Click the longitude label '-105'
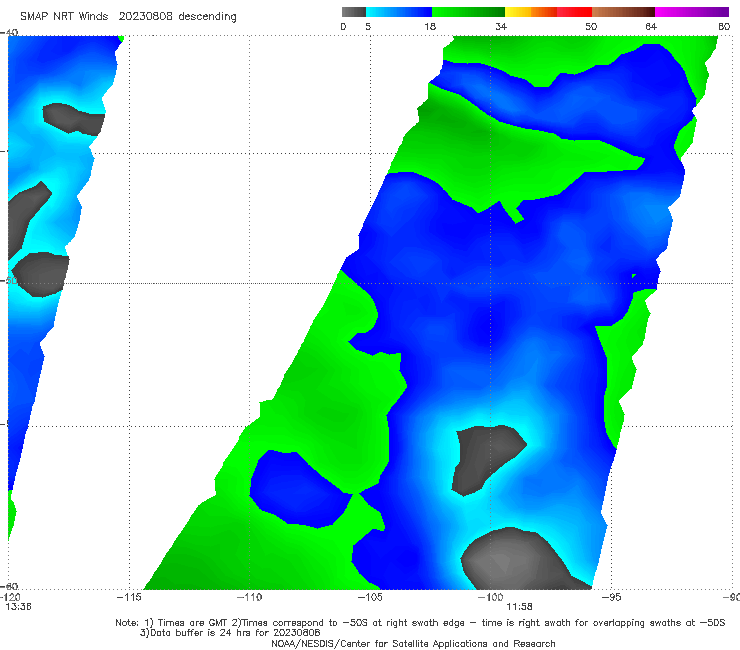Viewport: 740px width, 650px height. tap(370, 597)
